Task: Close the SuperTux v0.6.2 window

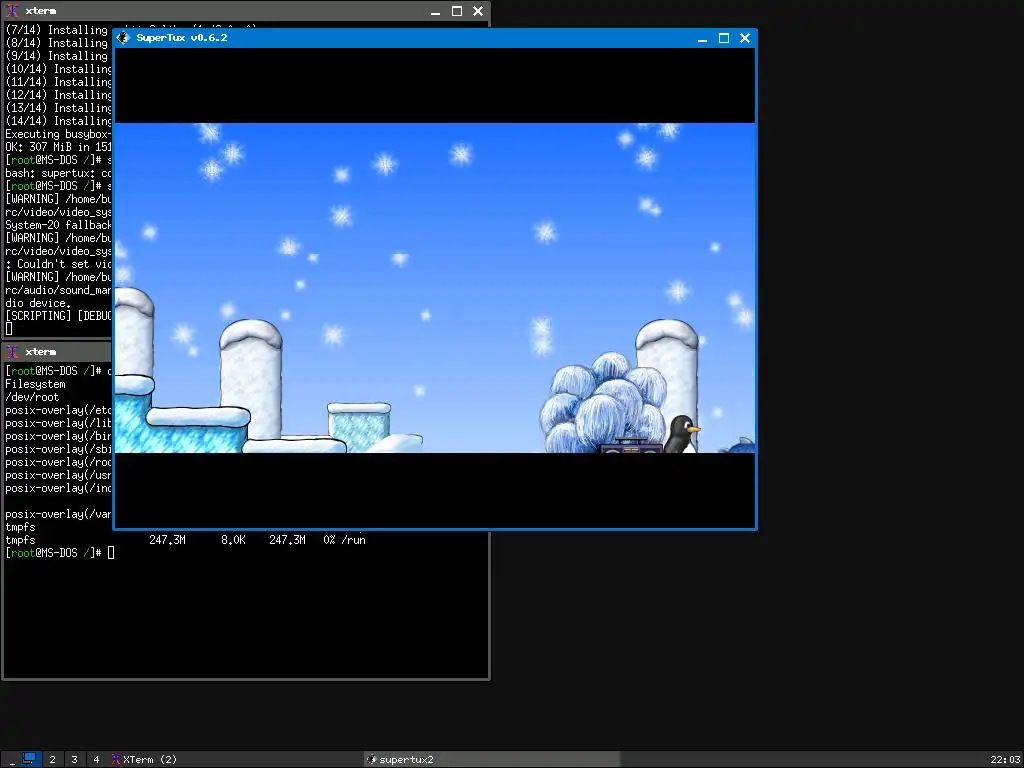Action: point(744,39)
